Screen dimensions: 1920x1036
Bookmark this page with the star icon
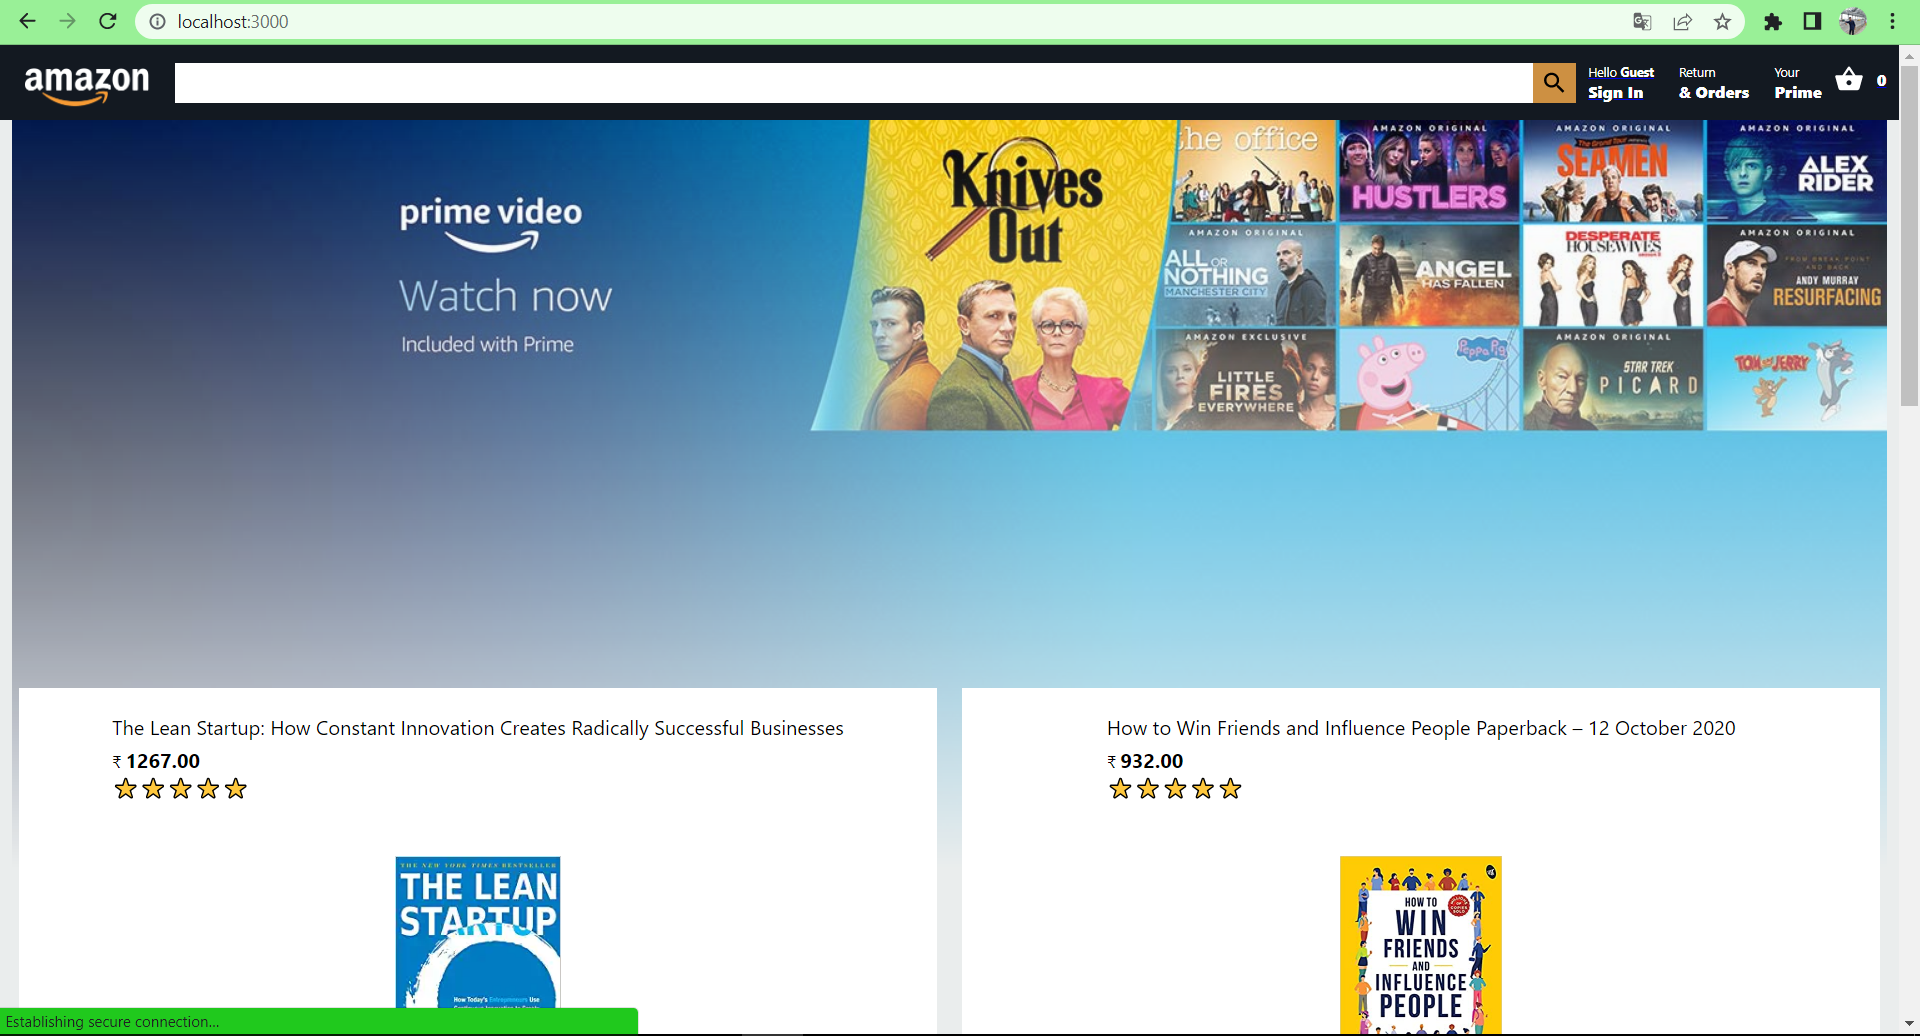1722,21
